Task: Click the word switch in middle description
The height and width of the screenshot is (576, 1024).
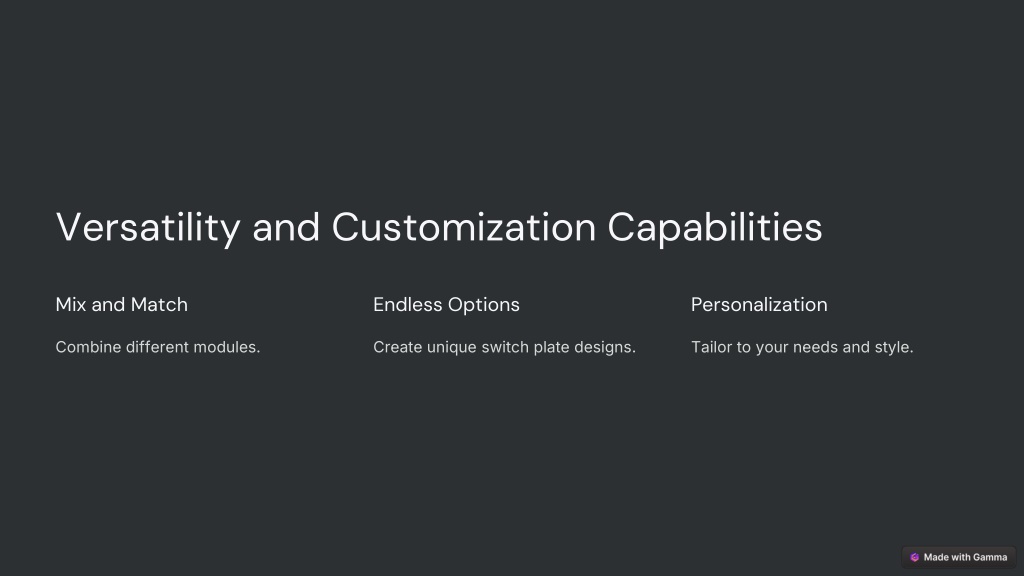Action: pyautogui.click(x=505, y=347)
